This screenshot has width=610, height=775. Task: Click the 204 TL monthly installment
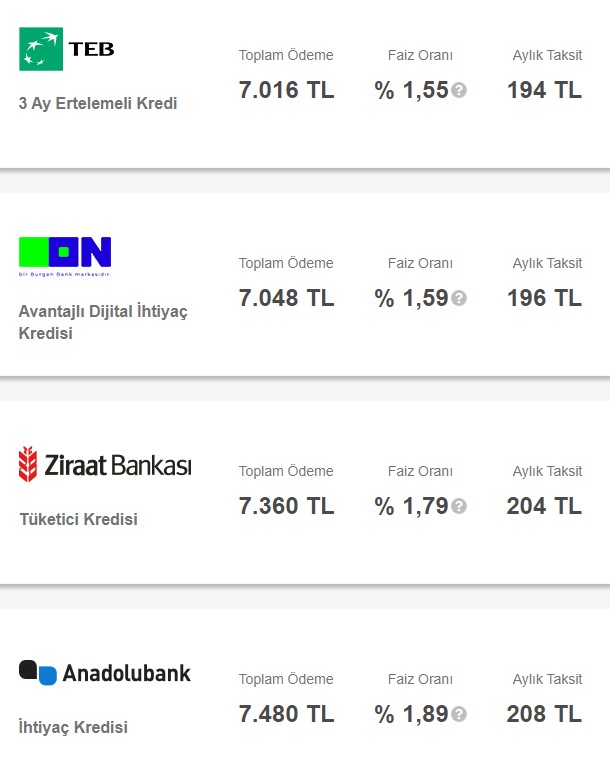544,507
